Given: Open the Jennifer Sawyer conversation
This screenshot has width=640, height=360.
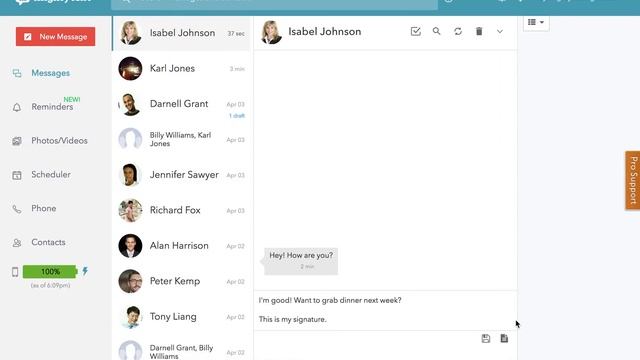Looking at the screenshot, I should point(181,175).
